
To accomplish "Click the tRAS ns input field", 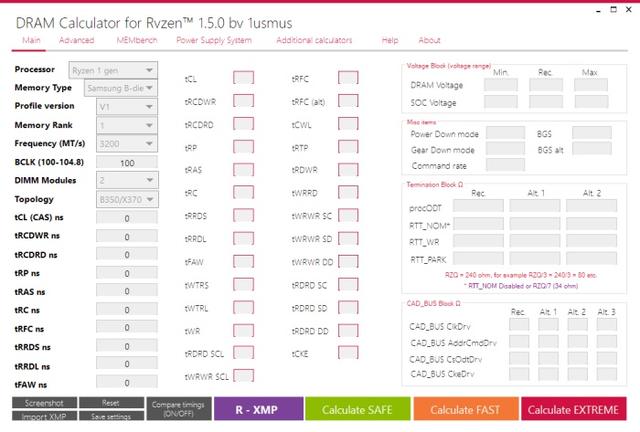I will [127, 291].
